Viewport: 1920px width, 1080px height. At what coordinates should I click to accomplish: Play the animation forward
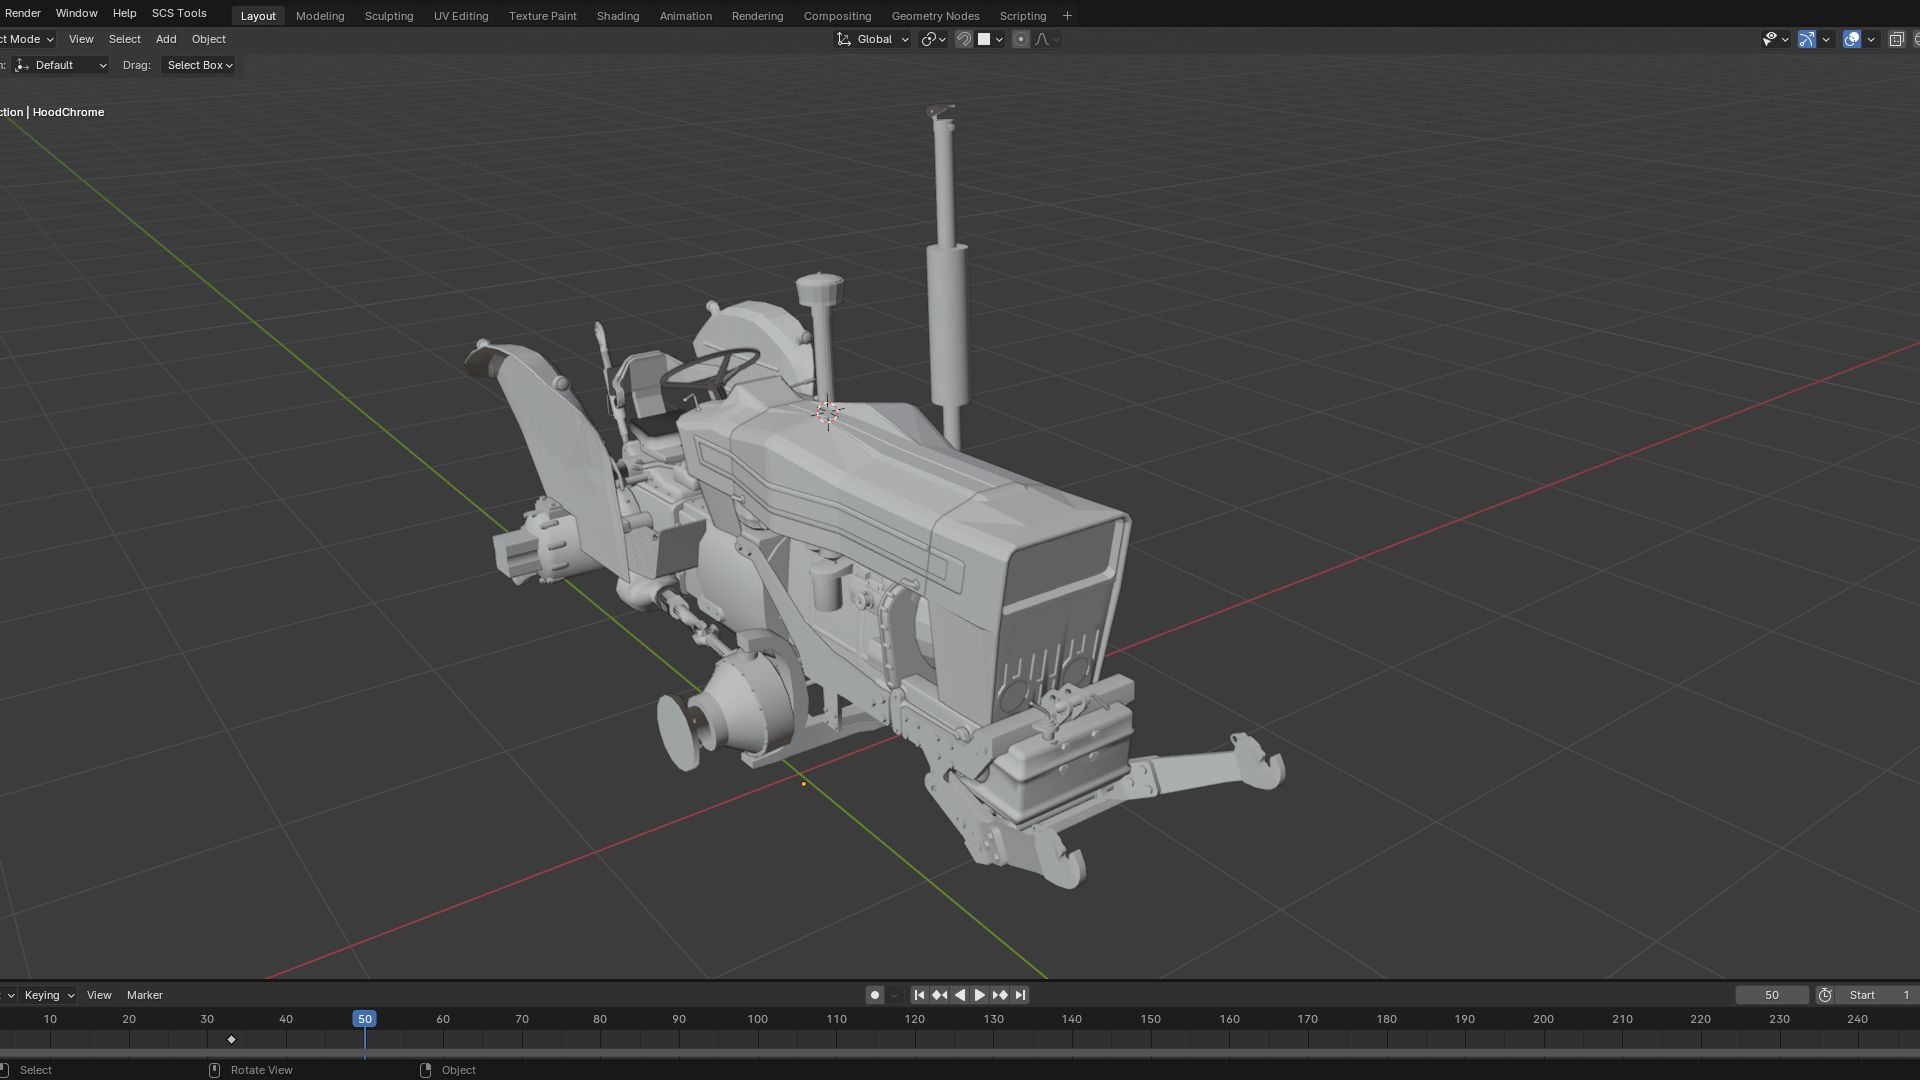coord(980,995)
